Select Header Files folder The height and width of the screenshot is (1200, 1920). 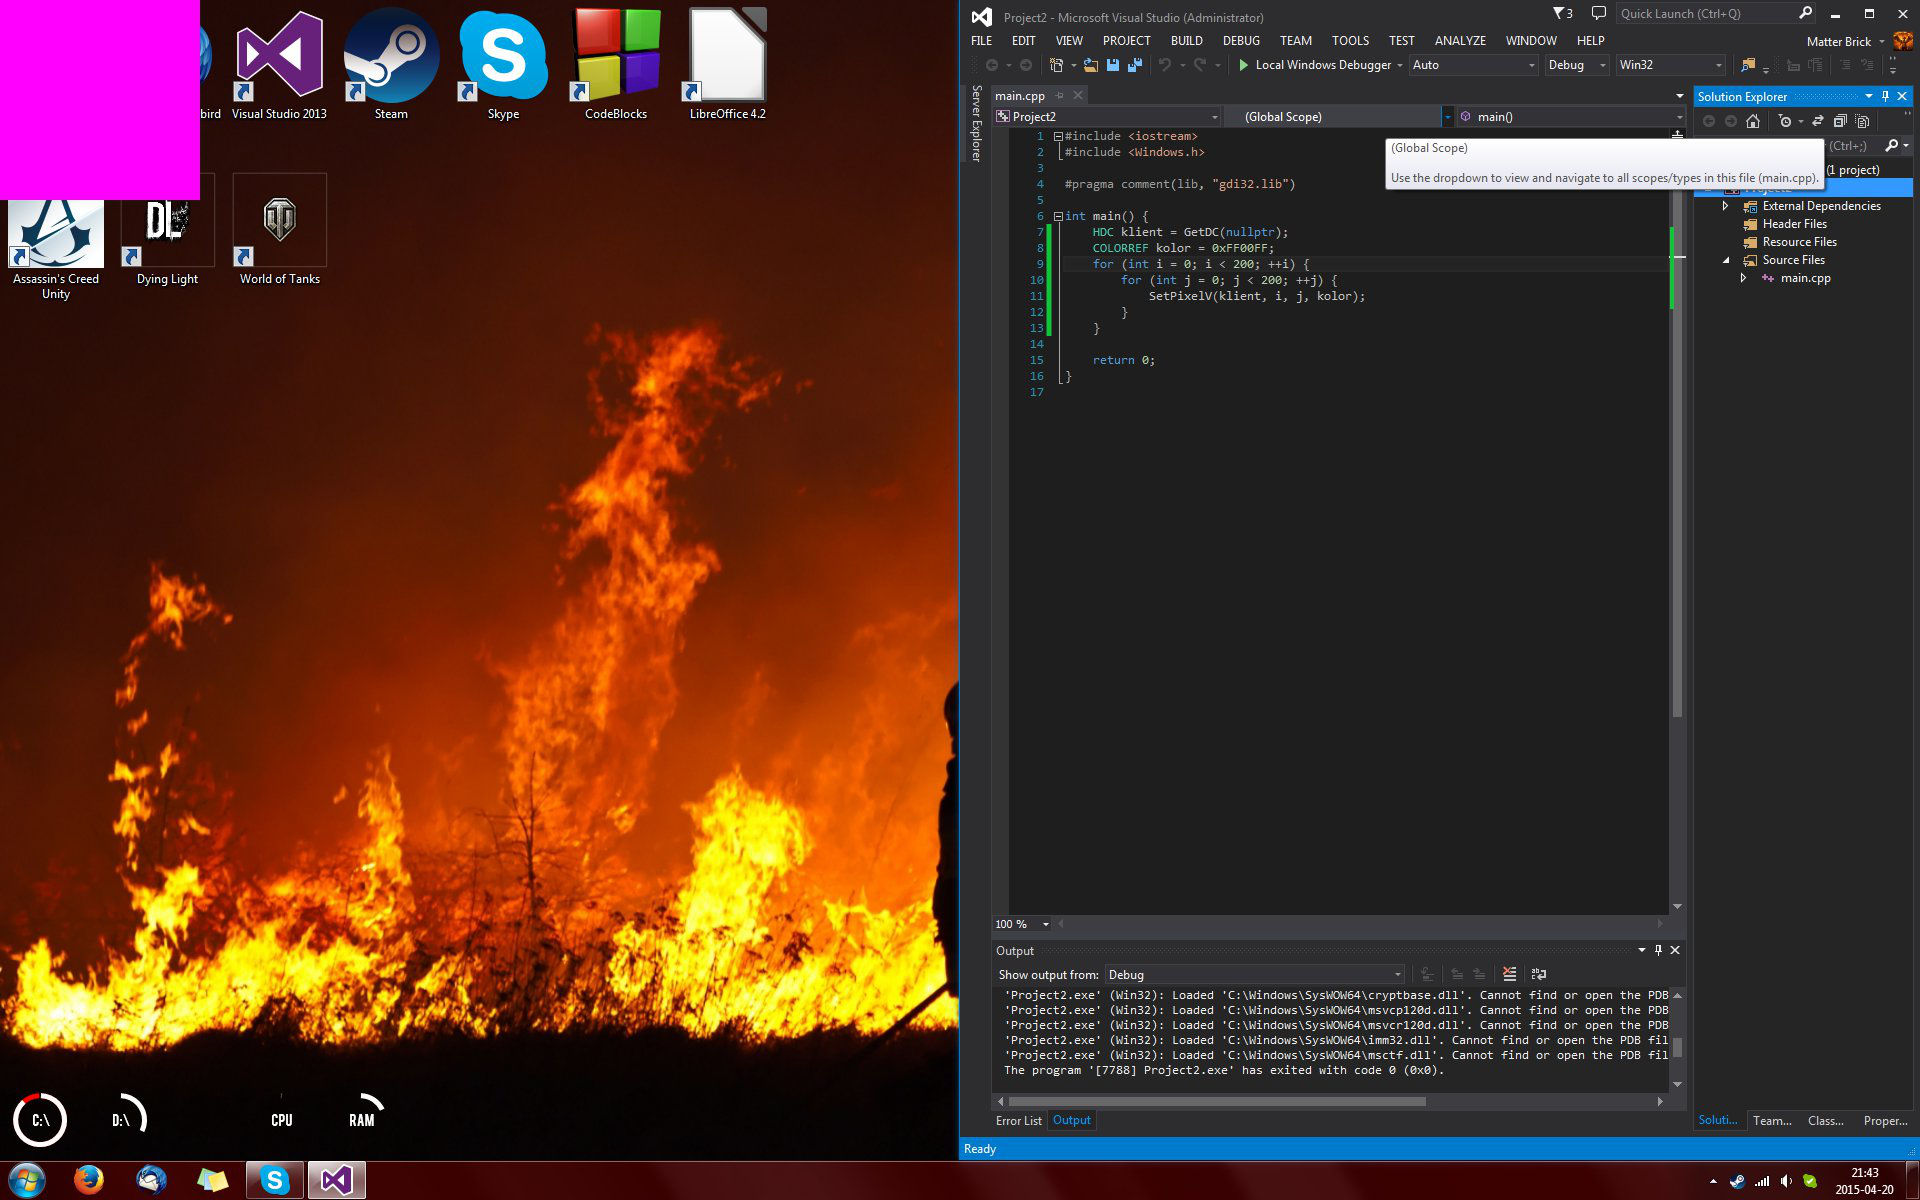[x=1794, y=224]
